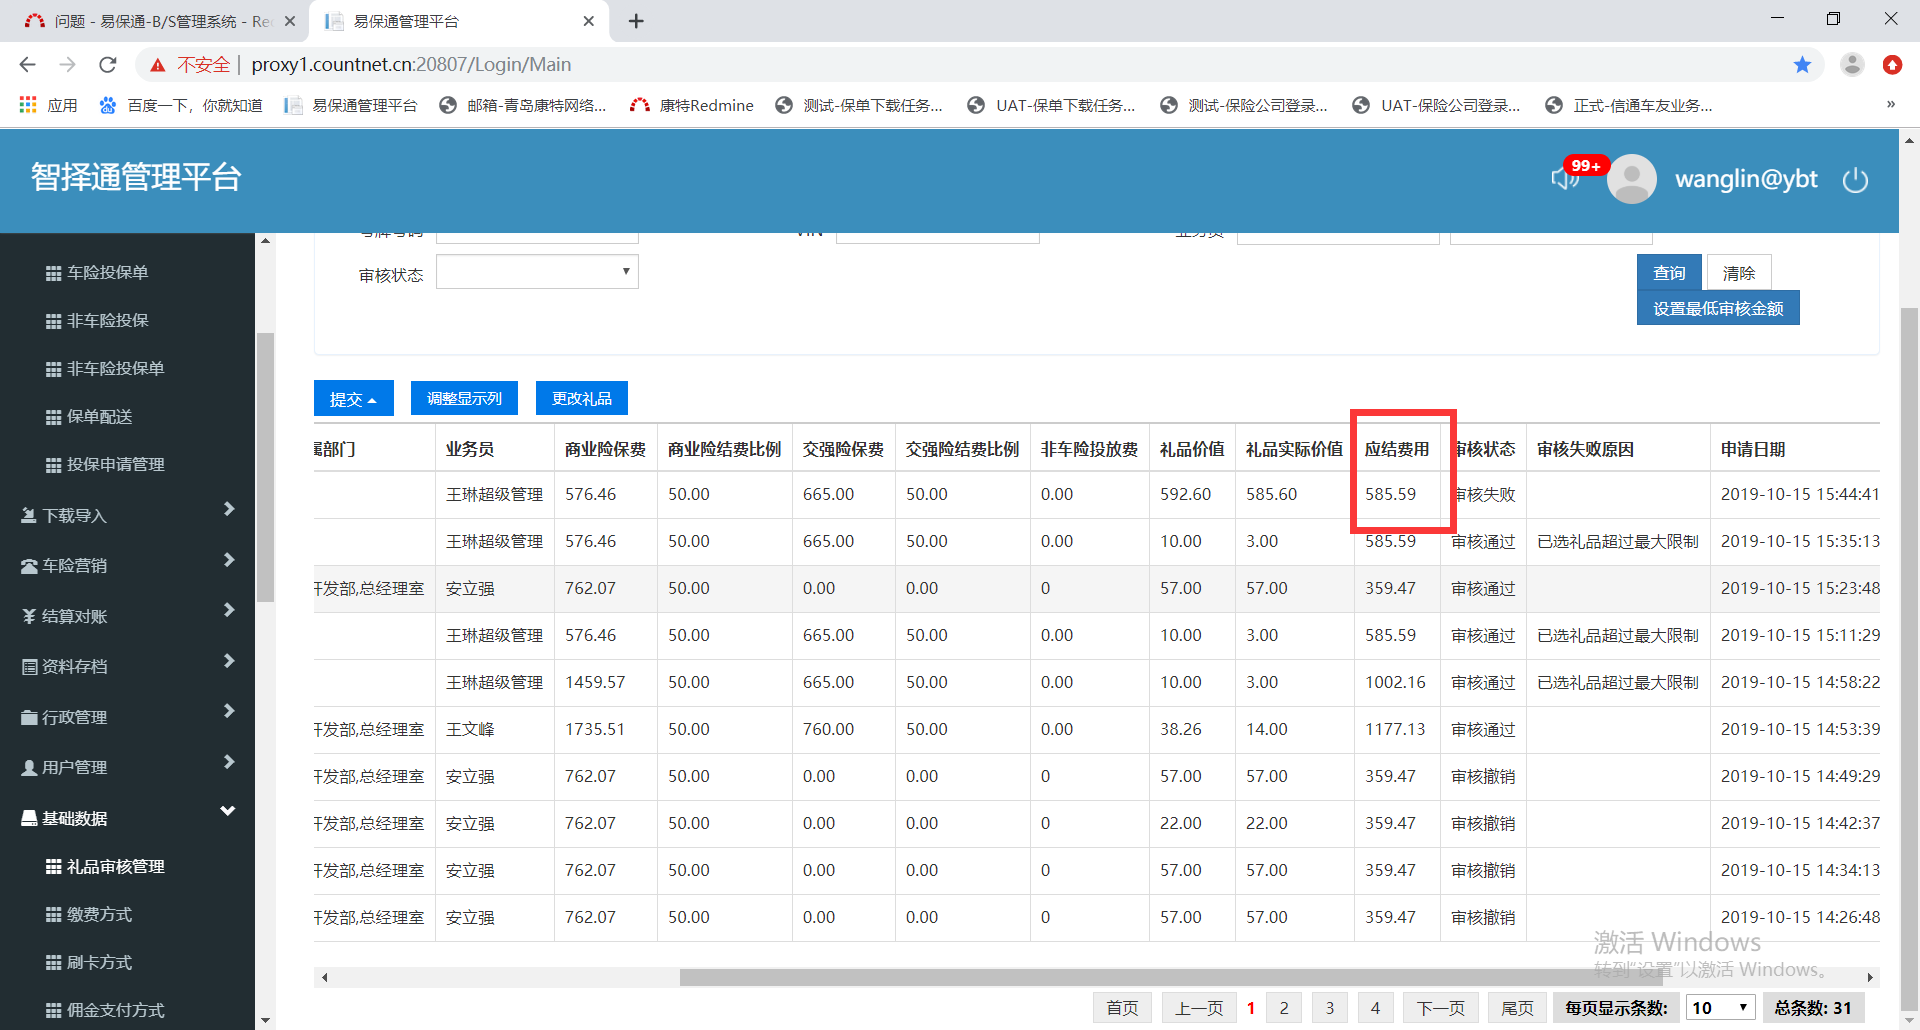Open Chrome profile icon in toolbar
1920x1030 pixels.
click(1852, 65)
